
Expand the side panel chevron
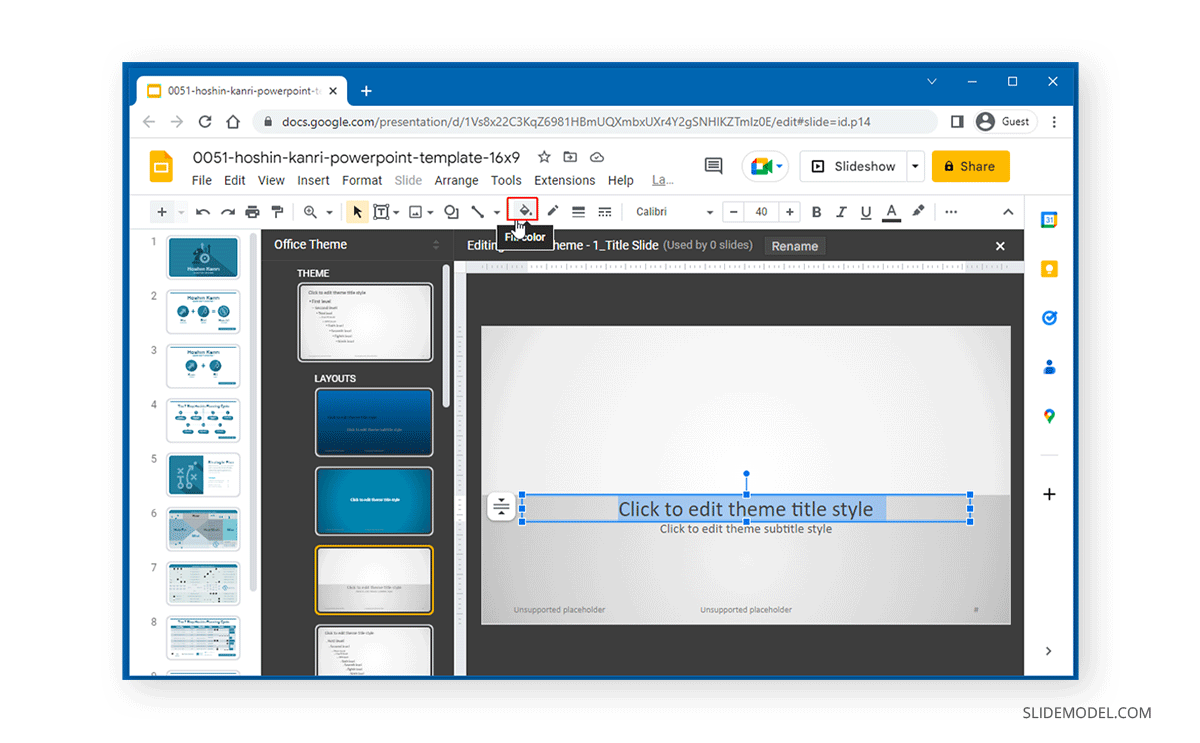(1048, 651)
